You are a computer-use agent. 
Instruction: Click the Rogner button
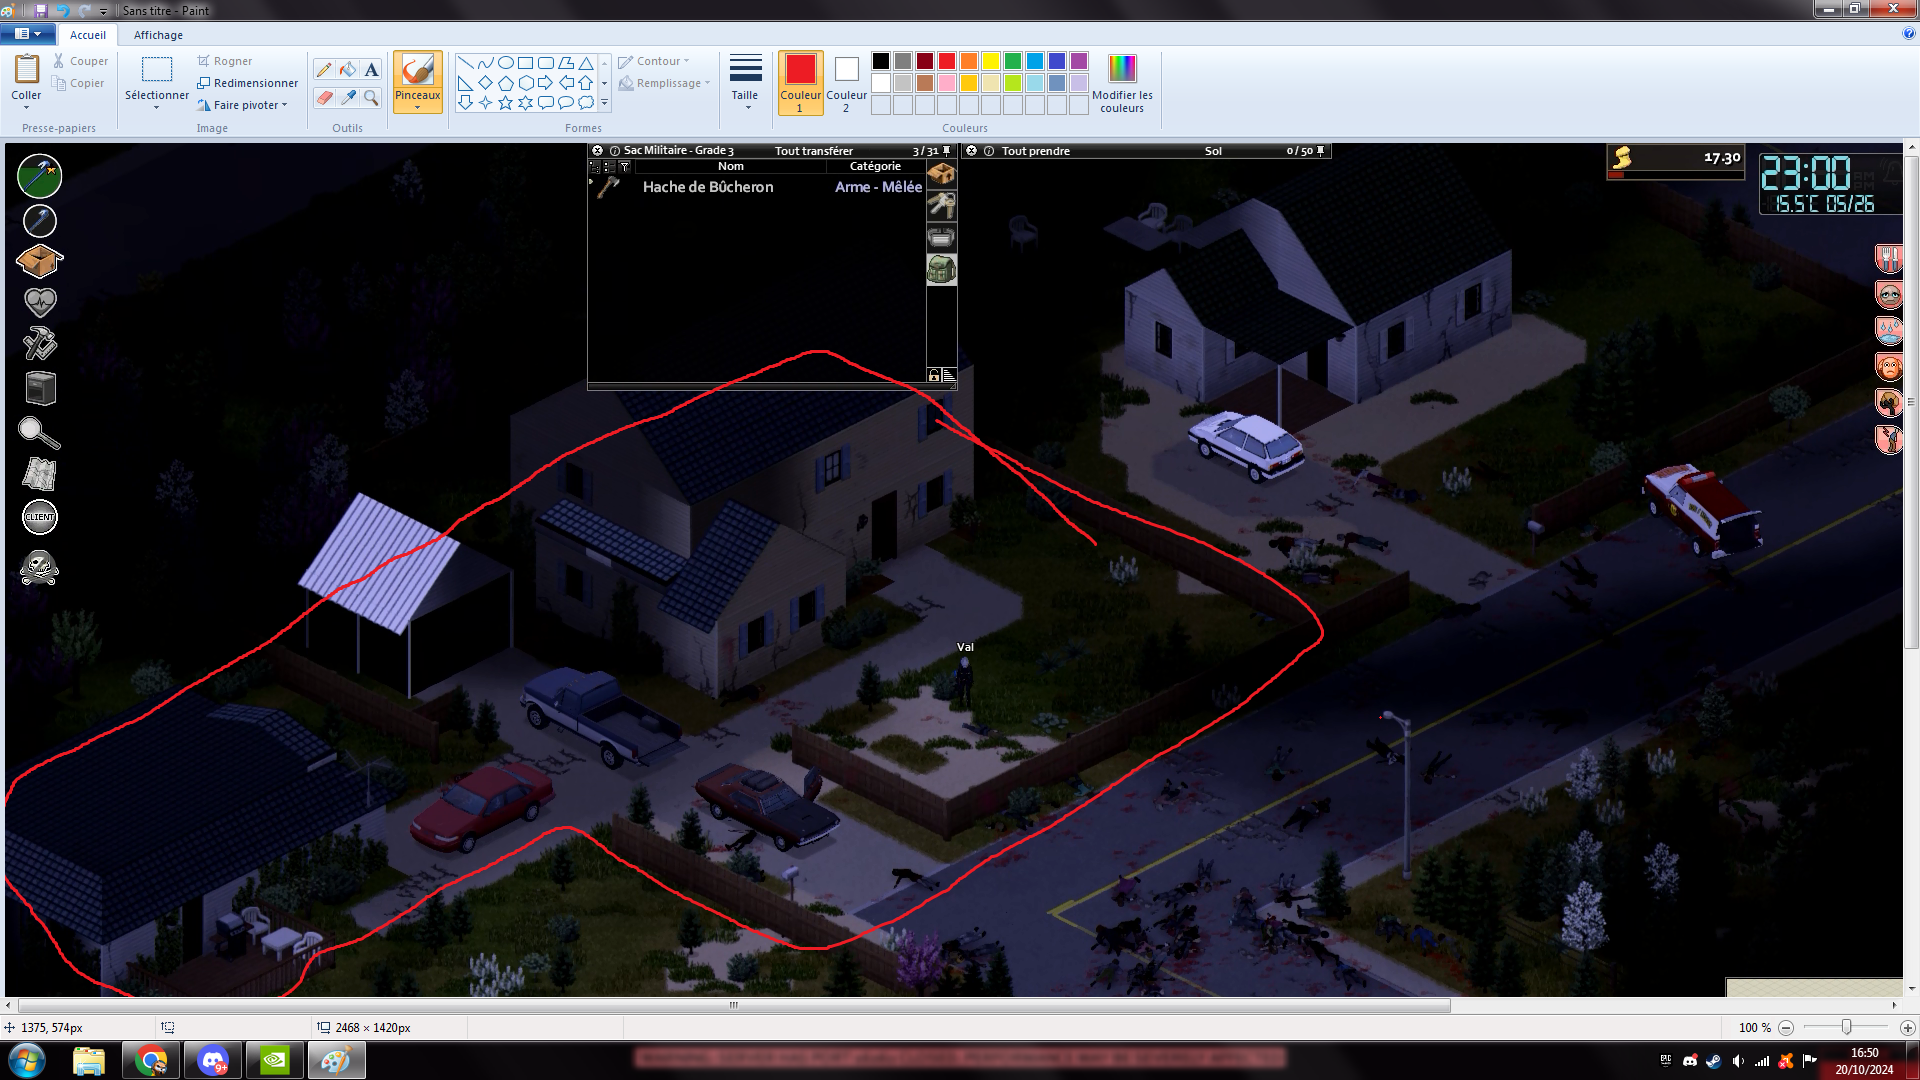pyautogui.click(x=225, y=61)
